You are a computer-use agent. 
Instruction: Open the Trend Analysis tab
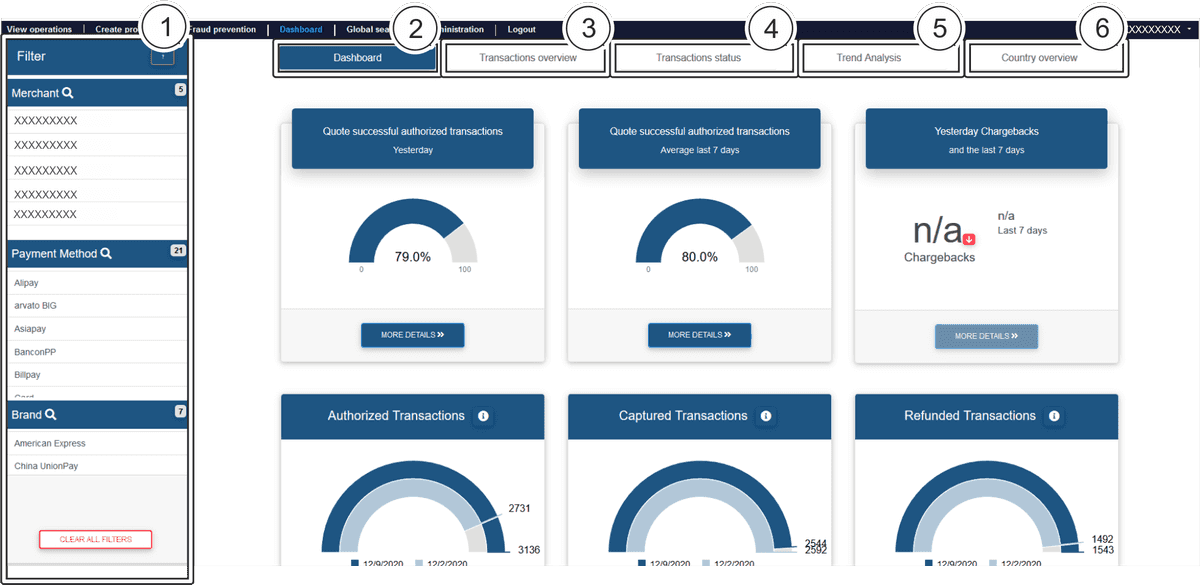868,58
